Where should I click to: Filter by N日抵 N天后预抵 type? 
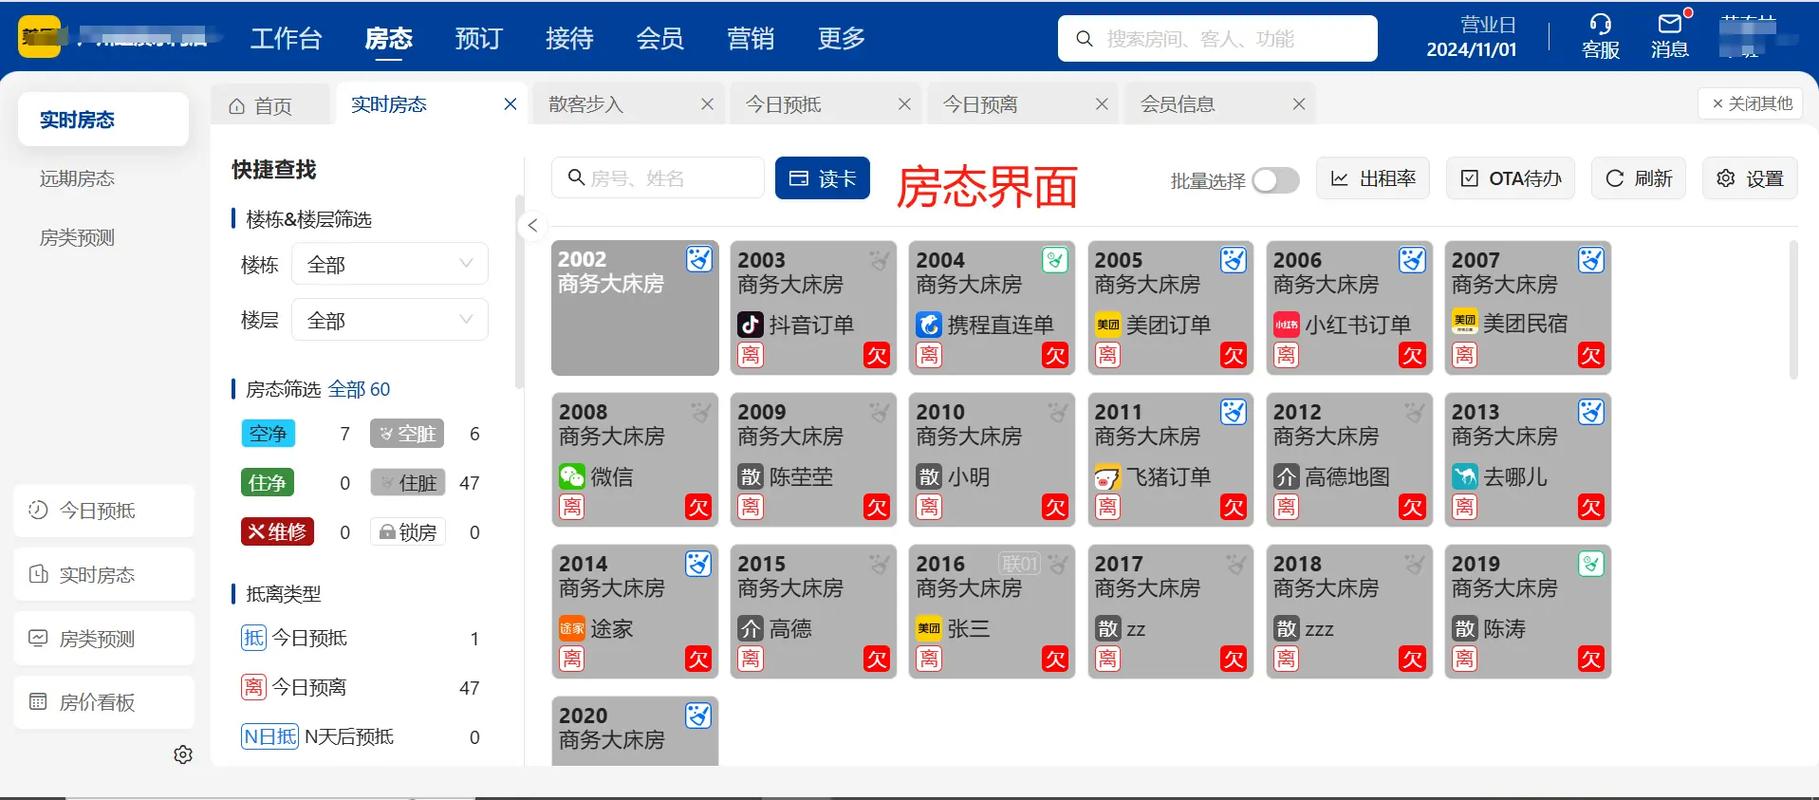318,737
